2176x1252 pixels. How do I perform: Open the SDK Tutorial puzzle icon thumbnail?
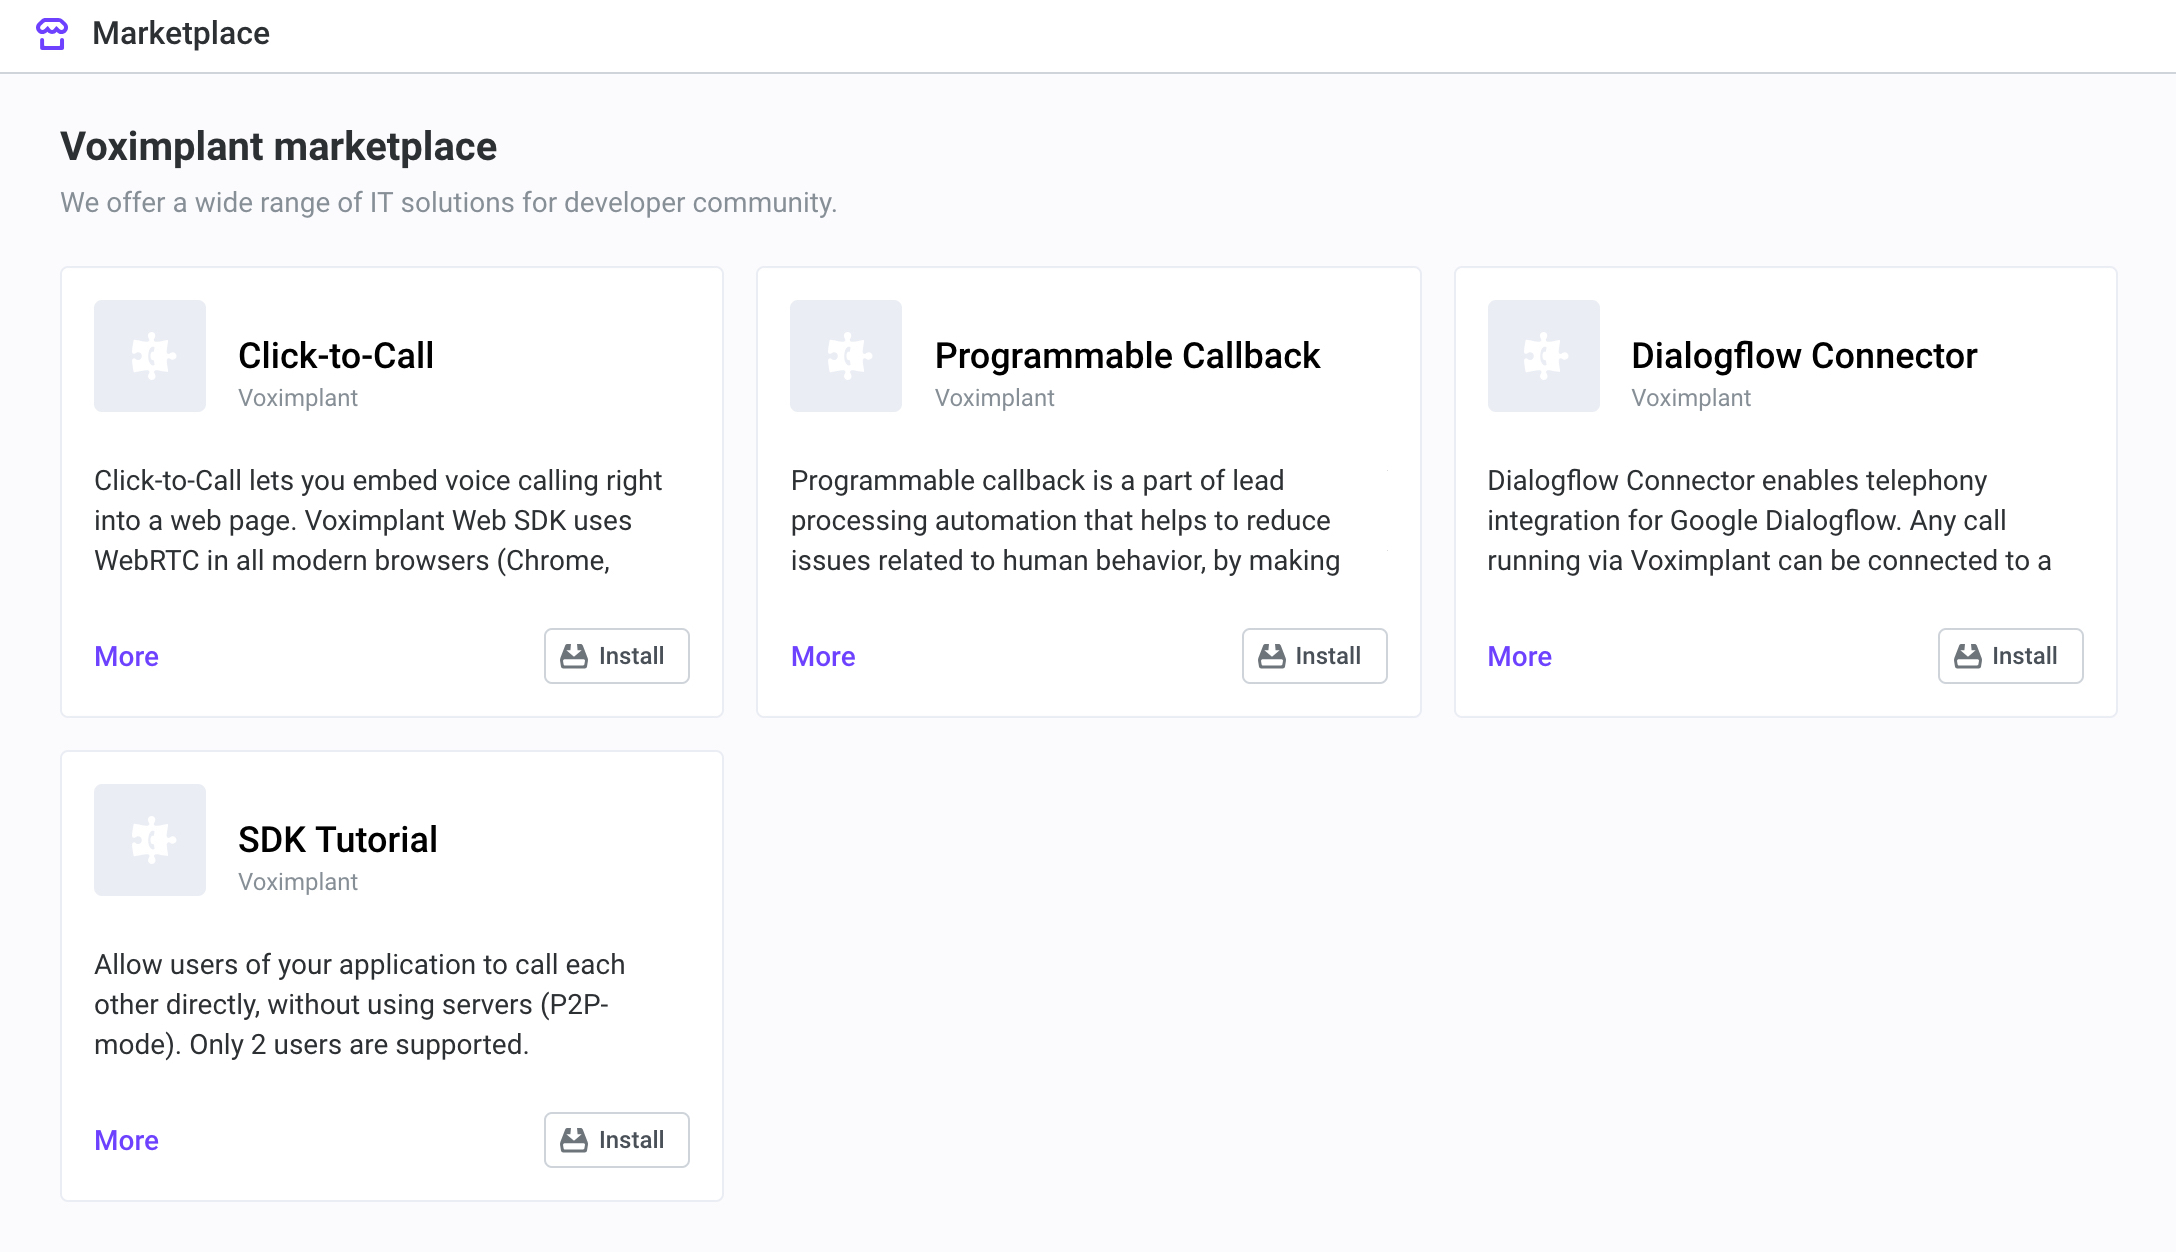(x=150, y=840)
